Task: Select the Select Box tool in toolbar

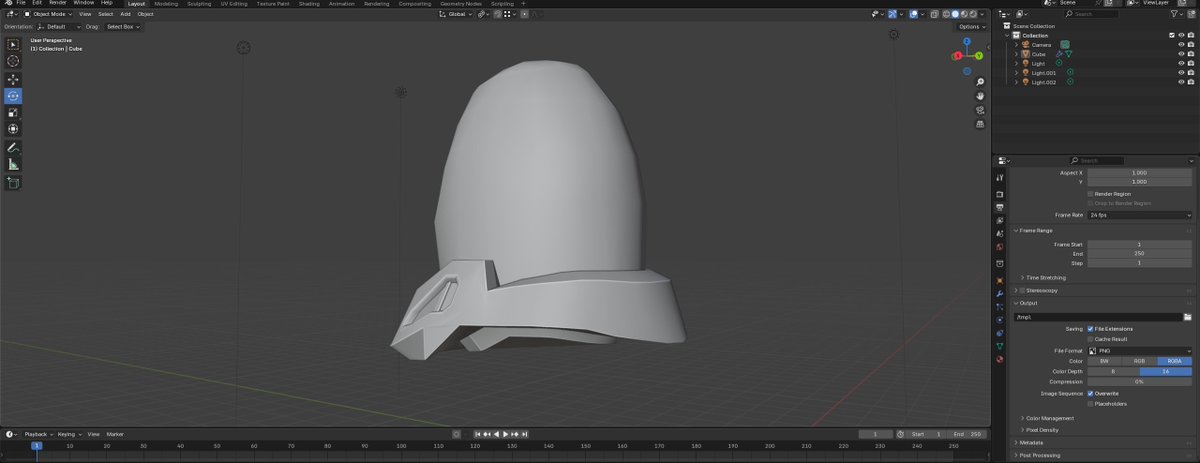Action: pos(13,44)
